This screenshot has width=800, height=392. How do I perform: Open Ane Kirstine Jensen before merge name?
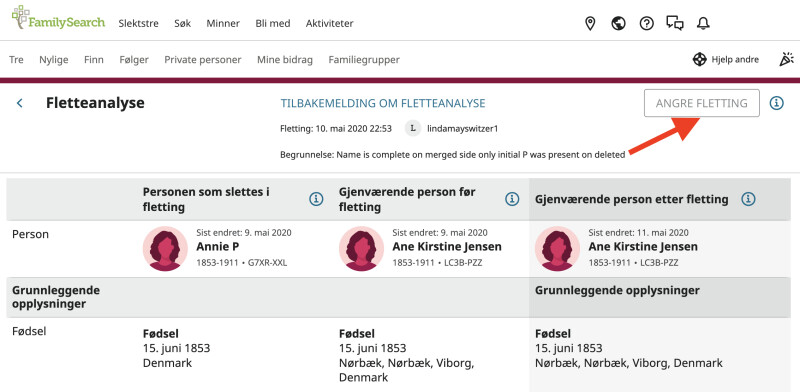point(447,247)
